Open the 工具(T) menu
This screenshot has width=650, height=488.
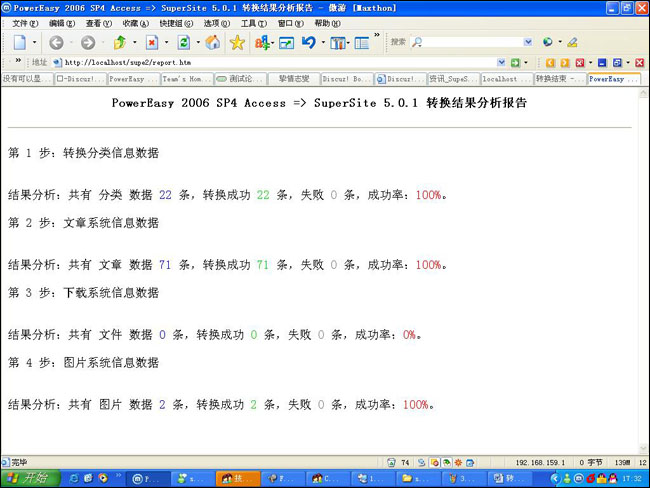pos(254,23)
